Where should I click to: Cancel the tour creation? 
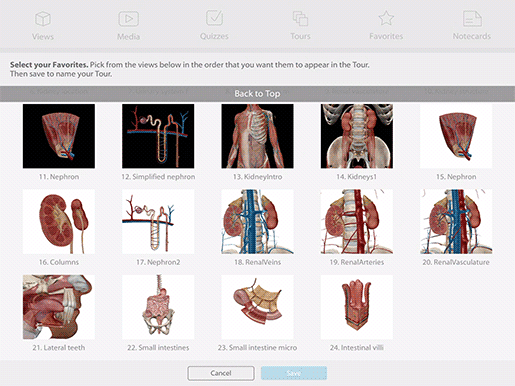click(x=221, y=373)
